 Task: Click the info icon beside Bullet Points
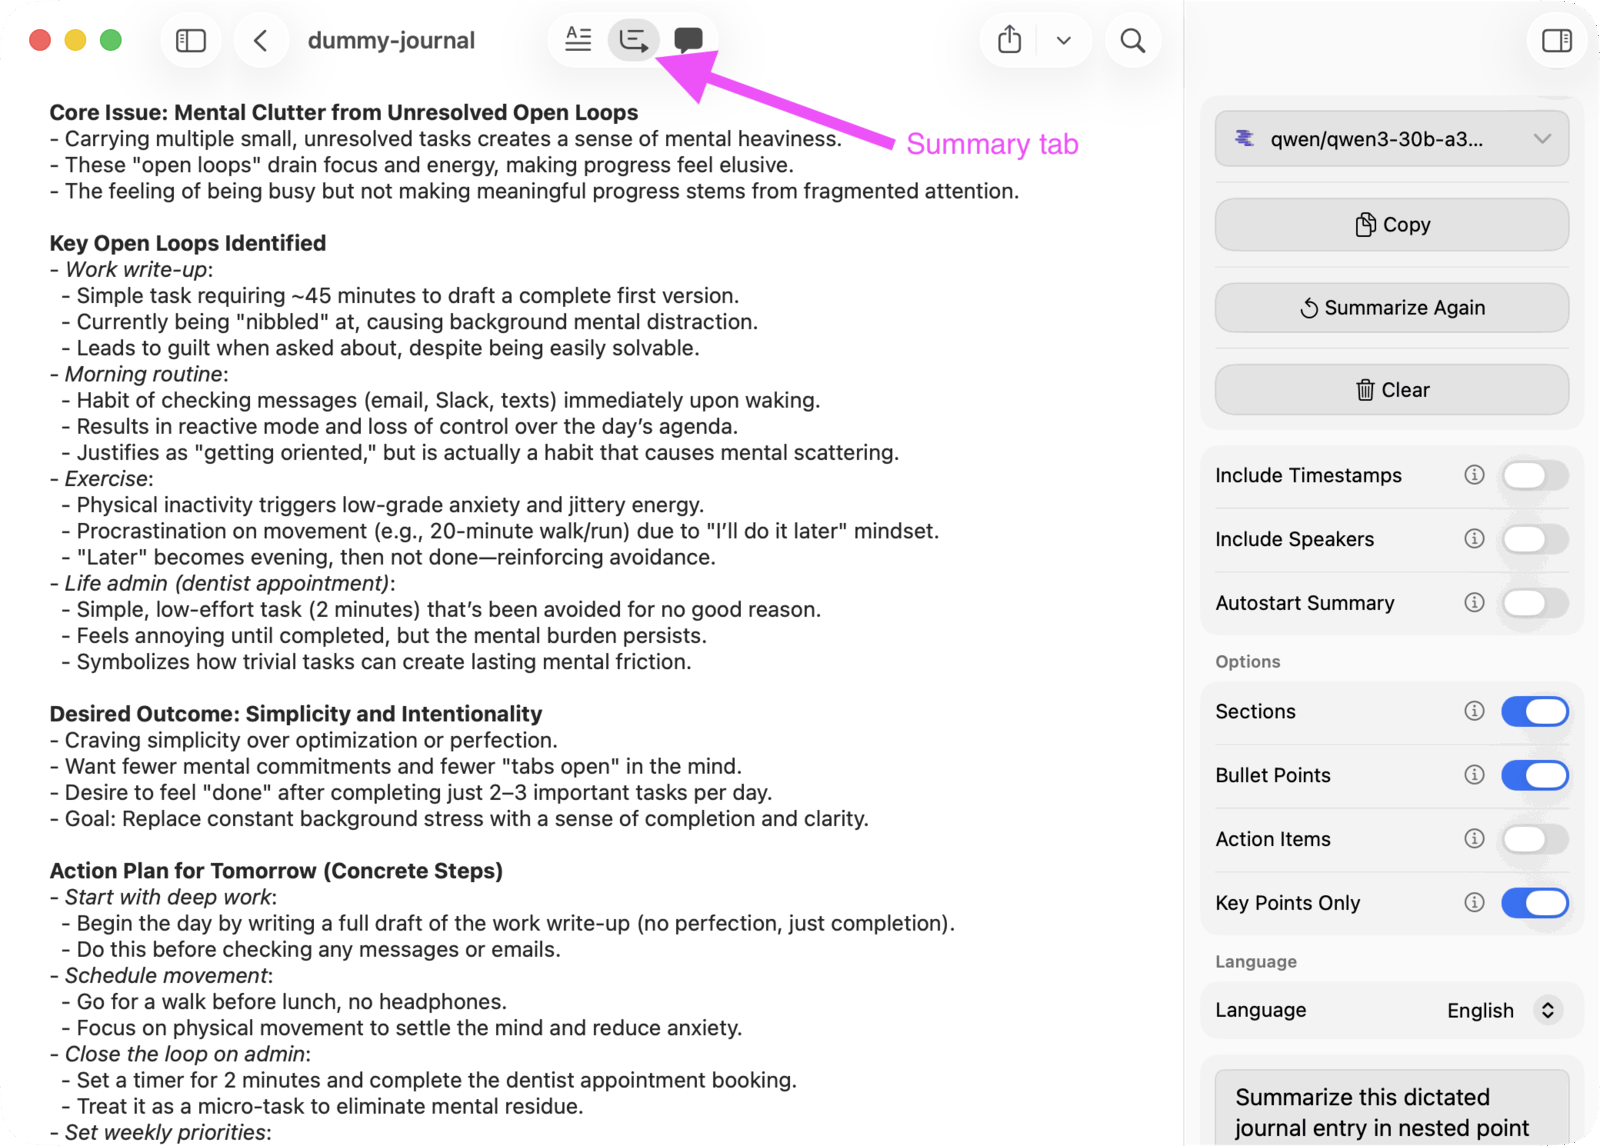tap(1473, 775)
